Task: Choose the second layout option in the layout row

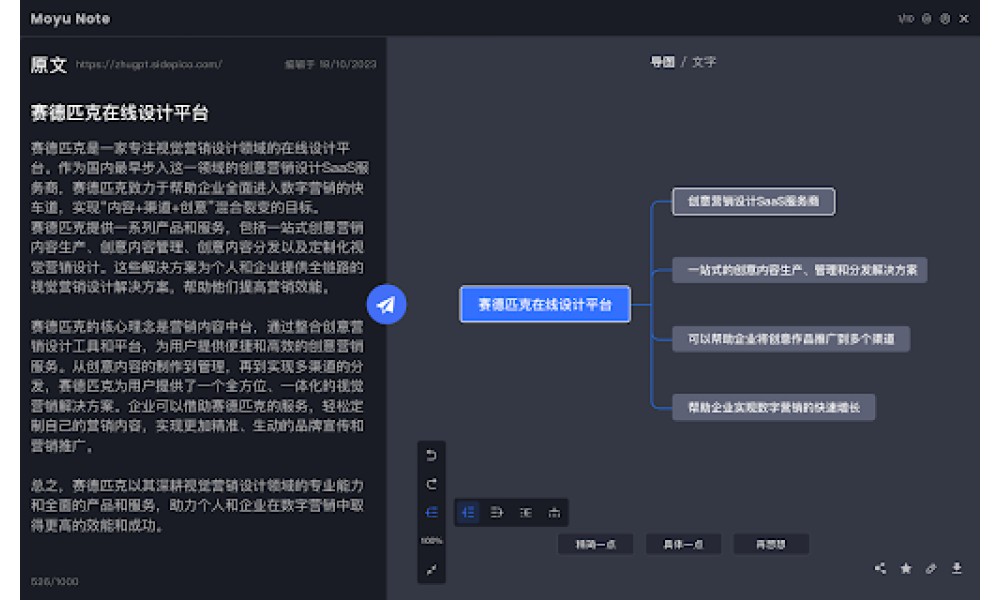Action: click(x=497, y=512)
